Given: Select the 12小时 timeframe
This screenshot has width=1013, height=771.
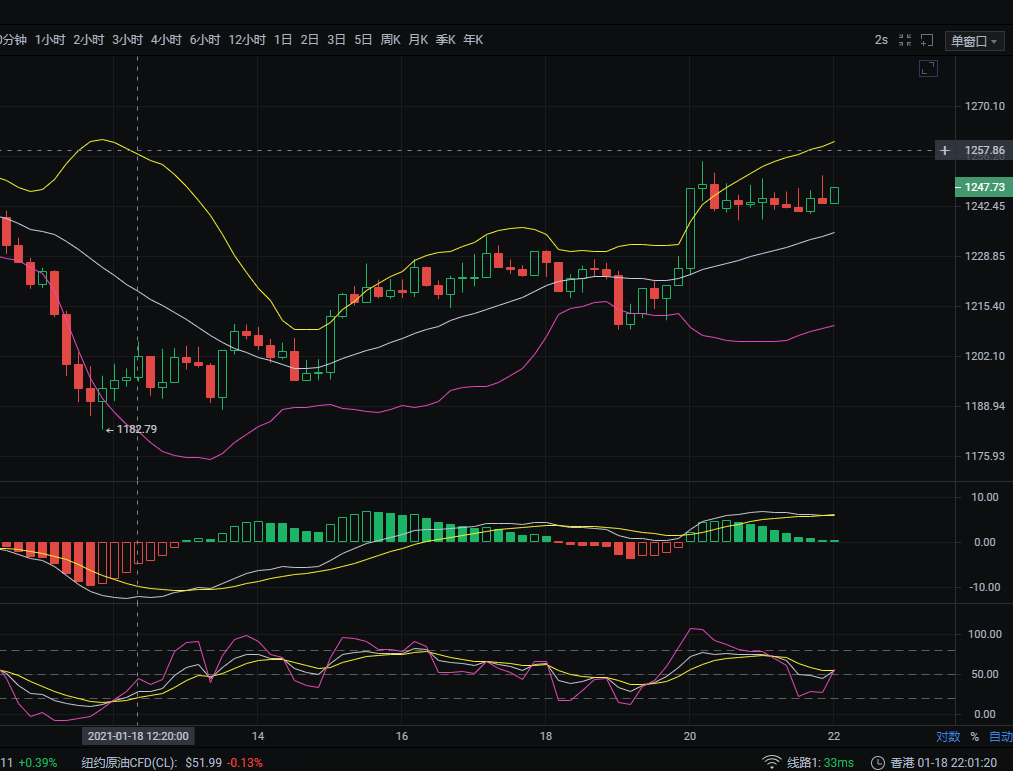Looking at the screenshot, I should click(x=247, y=40).
